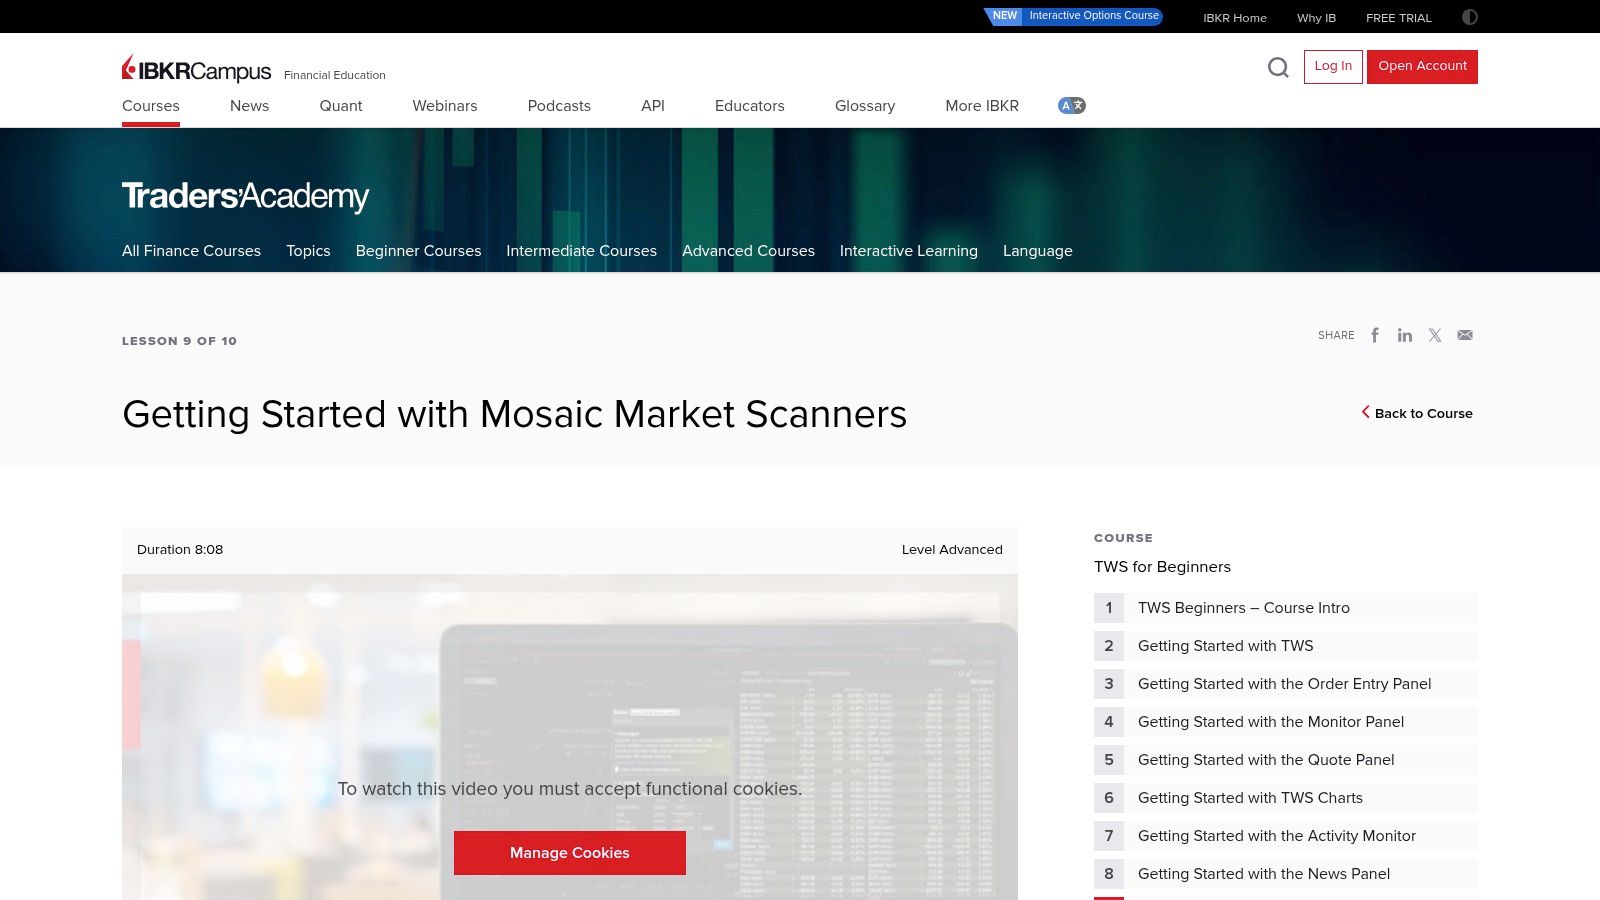Click the 'Level Advanced' label
Screen dimensions: 1600x900
point(952,550)
